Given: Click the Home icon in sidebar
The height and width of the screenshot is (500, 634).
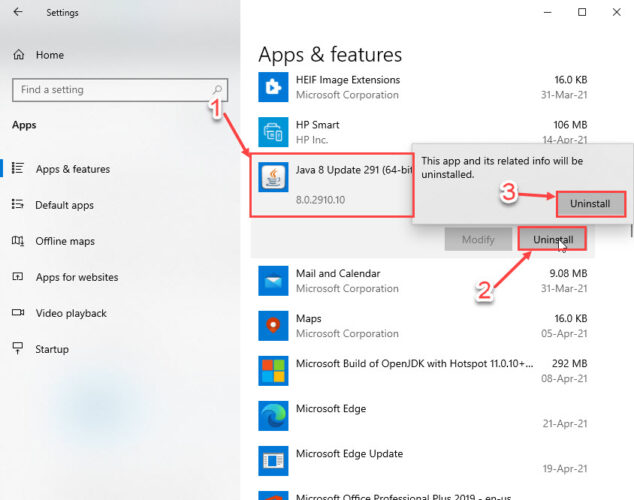Looking at the screenshot, I should point(18,56).
